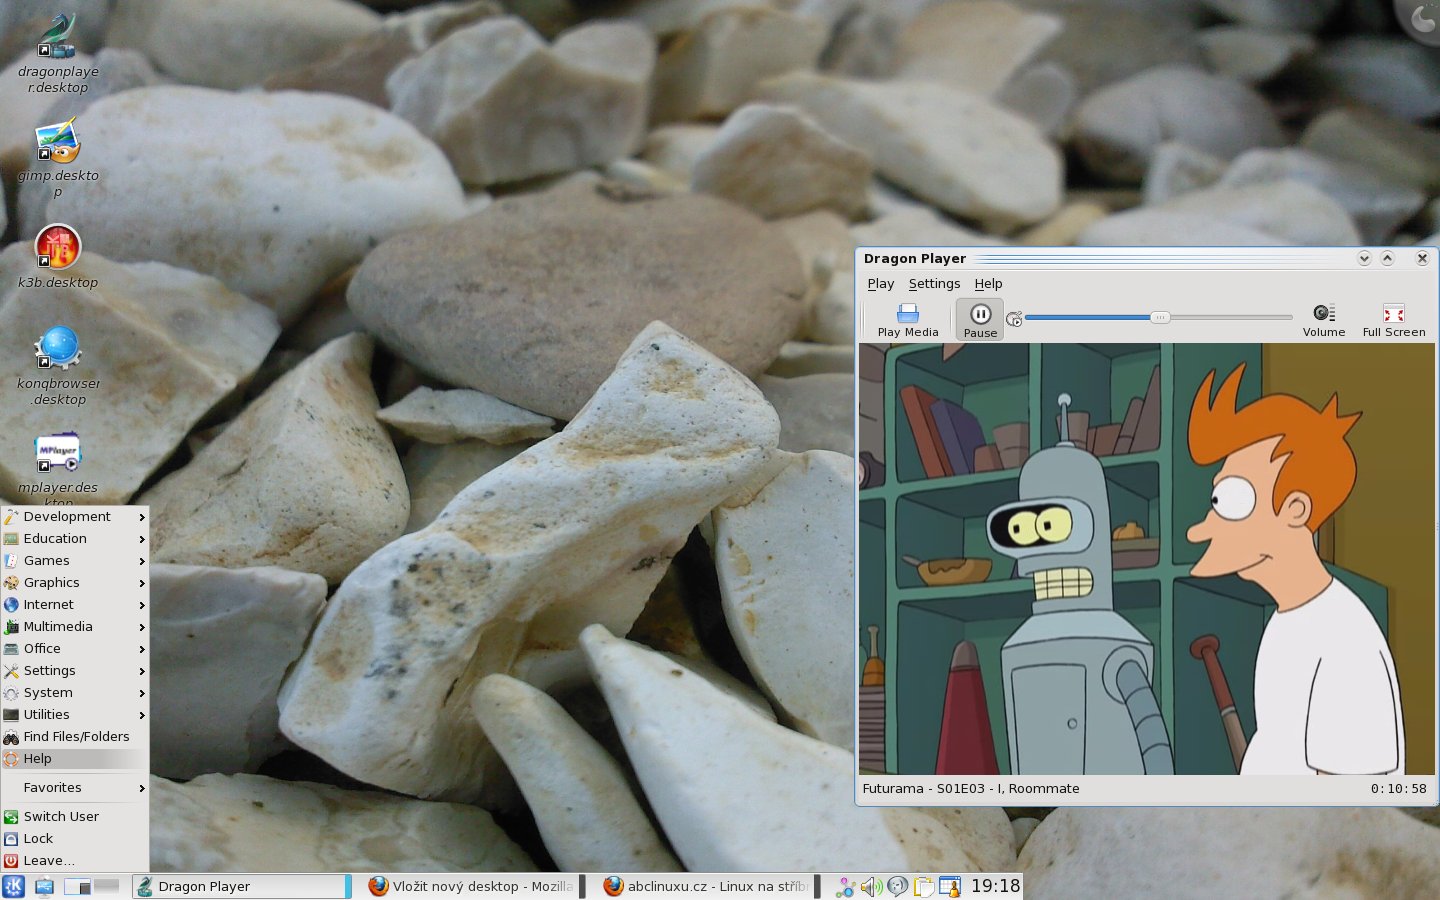1440x900 pixels.
Task: Open the Volume control in Dragon Player
Action: (x=1323, y=320)
